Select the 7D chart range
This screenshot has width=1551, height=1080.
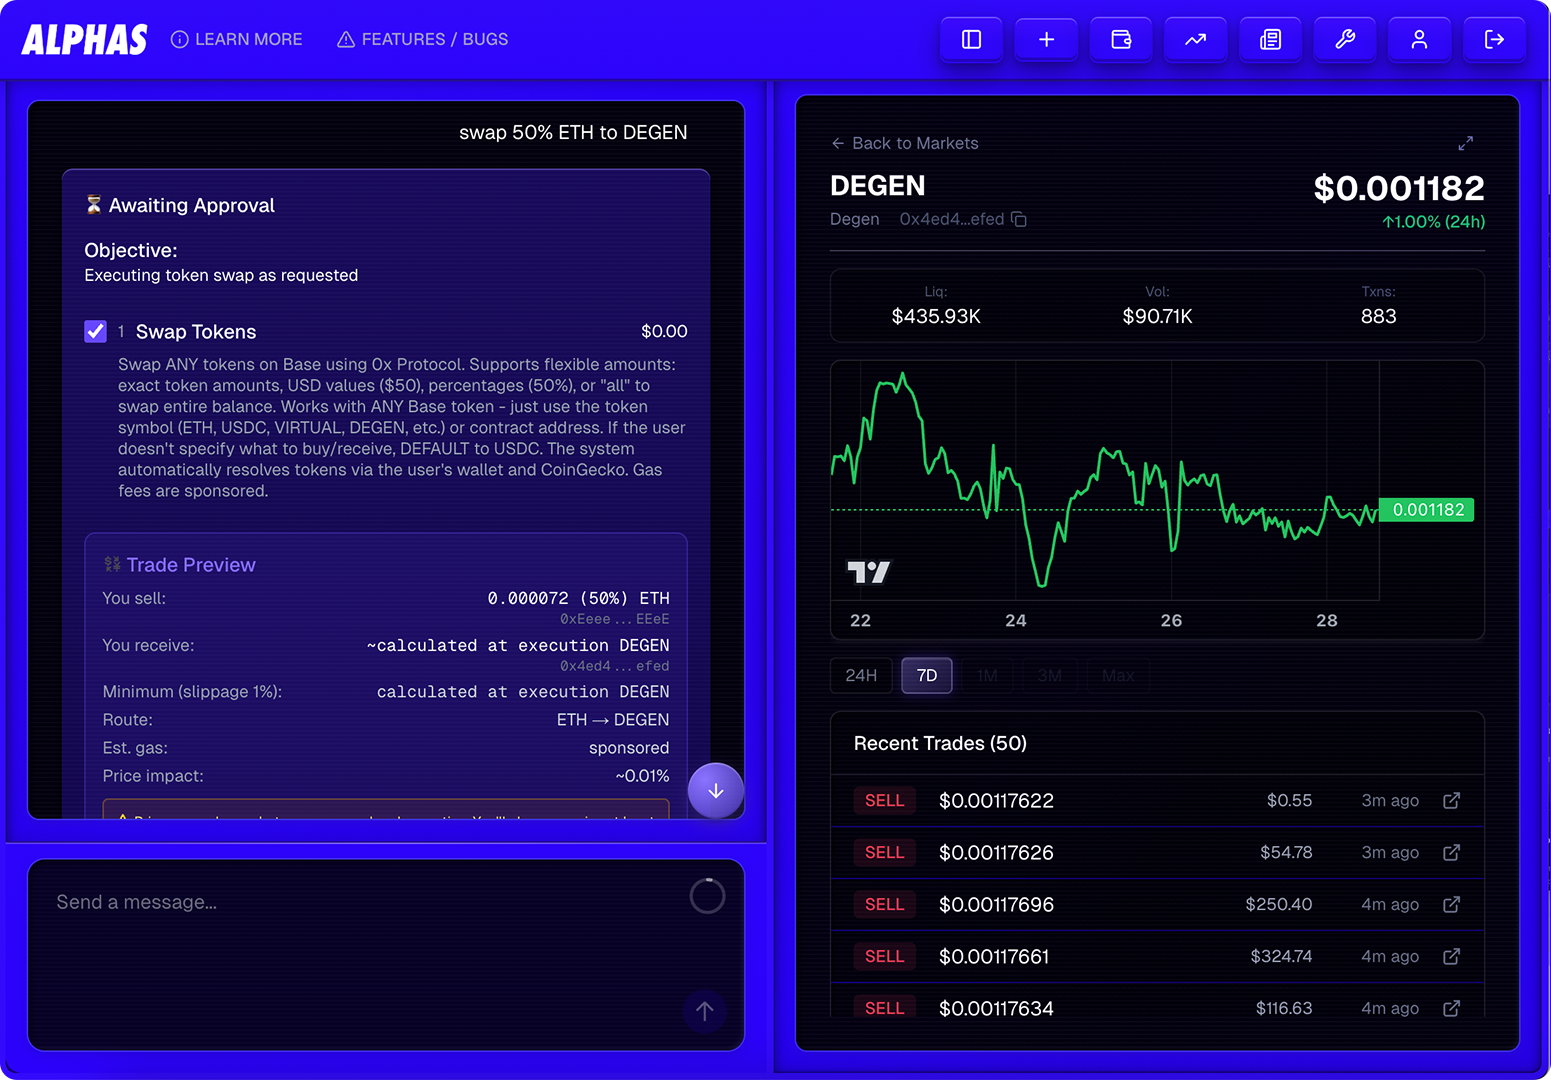(x=927, y=675)
